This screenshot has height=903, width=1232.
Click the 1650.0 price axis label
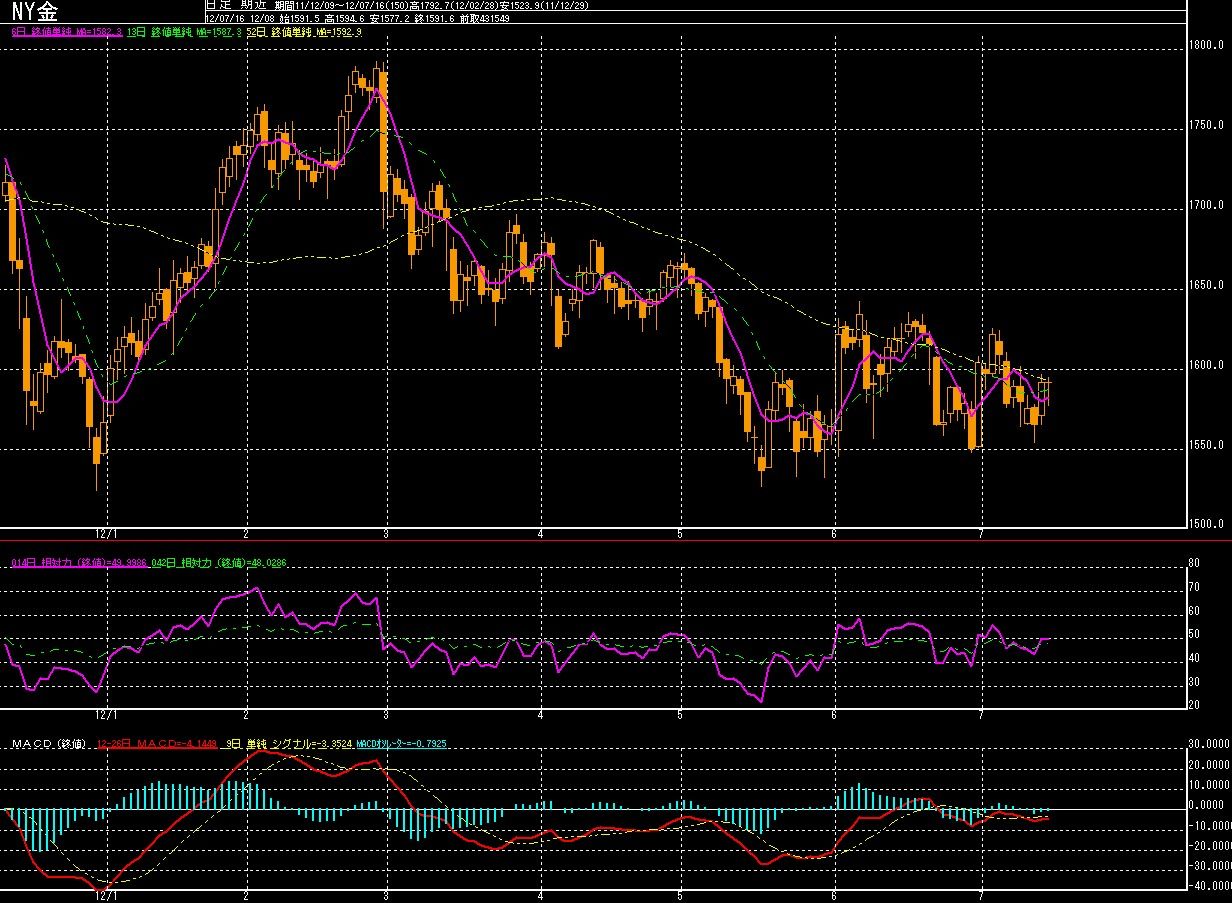1206,285
